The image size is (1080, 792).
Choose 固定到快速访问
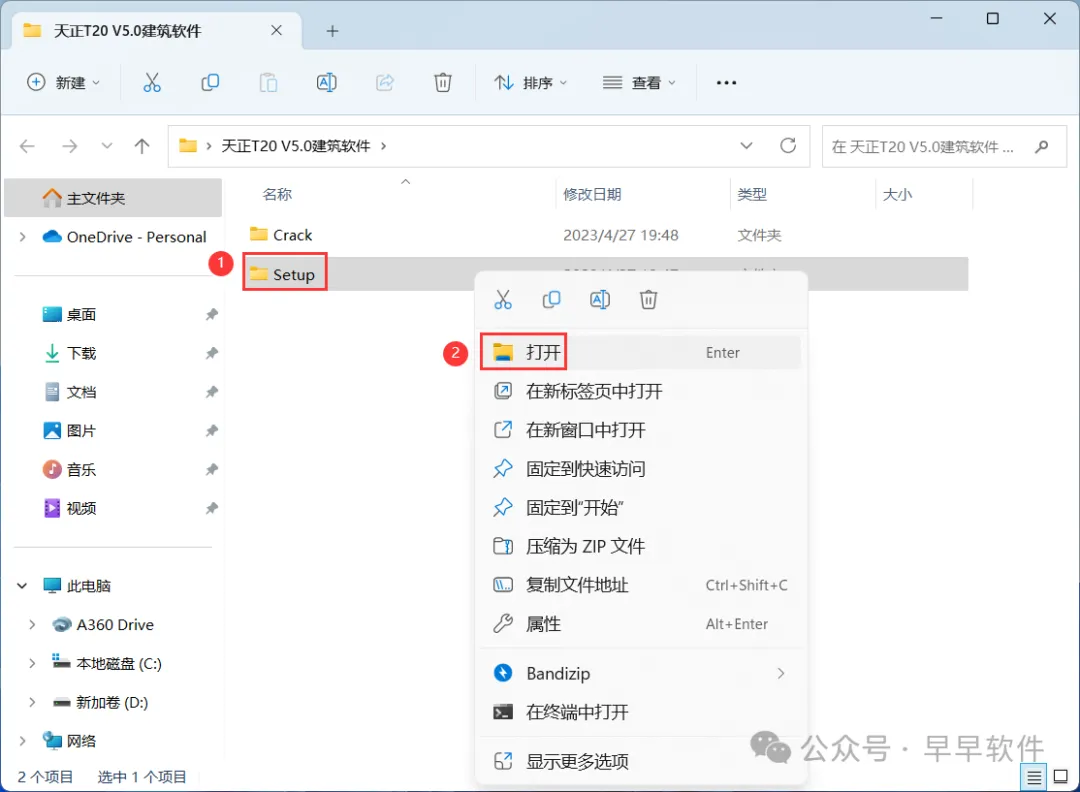coord(641,469)
